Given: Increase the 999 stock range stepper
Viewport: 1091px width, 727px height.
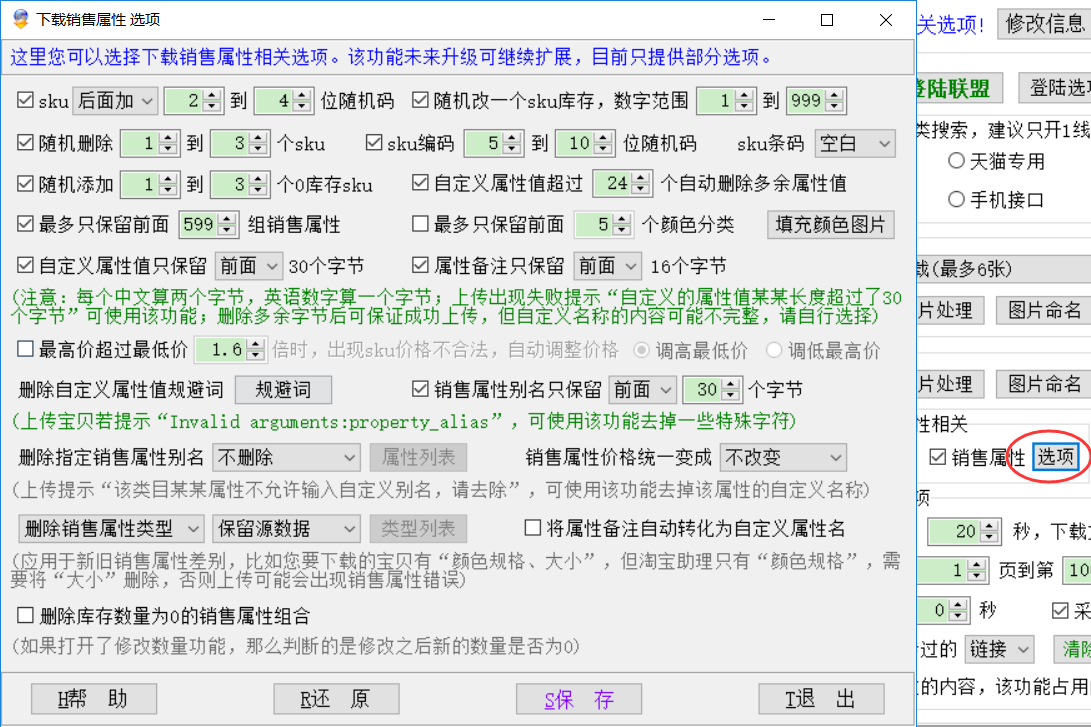Looking at the screenshot, I should [839, 95].
